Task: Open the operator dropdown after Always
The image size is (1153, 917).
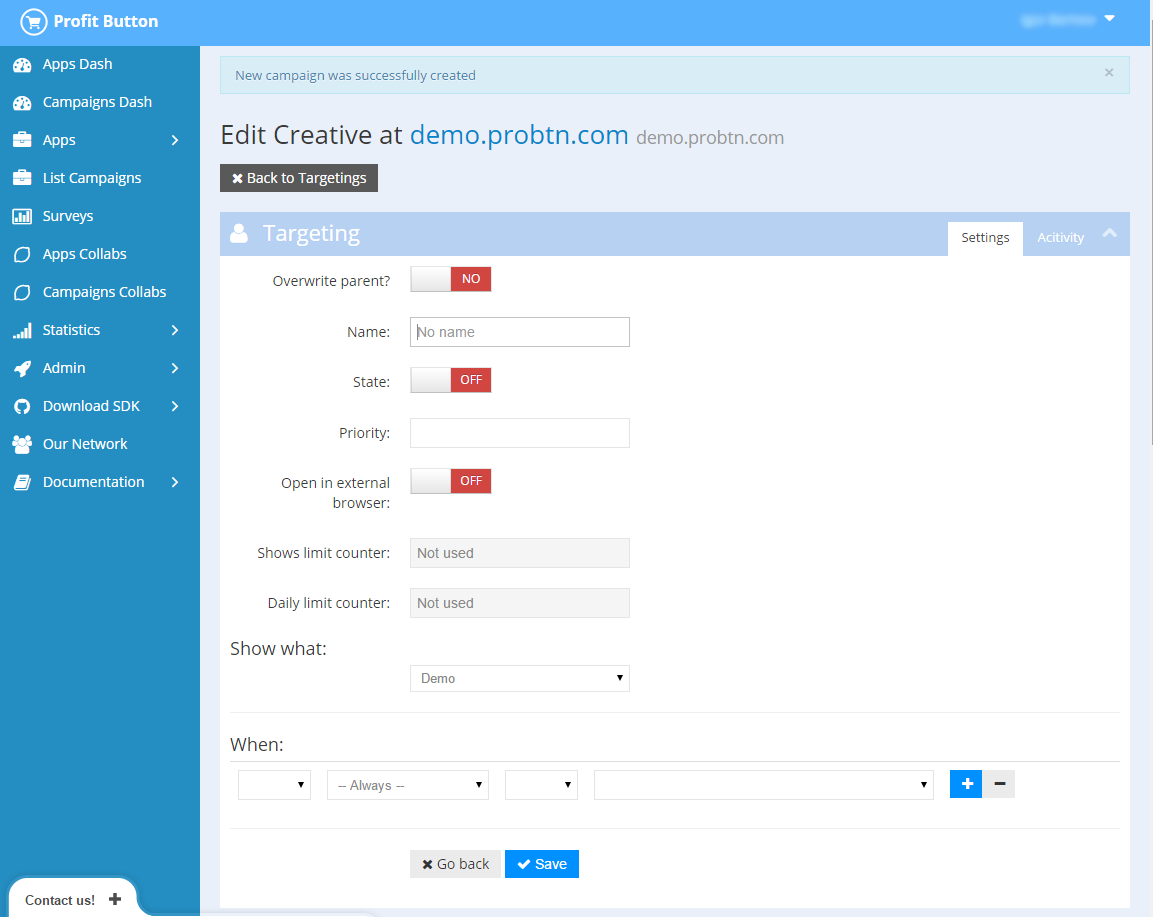Action: pos(541,785)
